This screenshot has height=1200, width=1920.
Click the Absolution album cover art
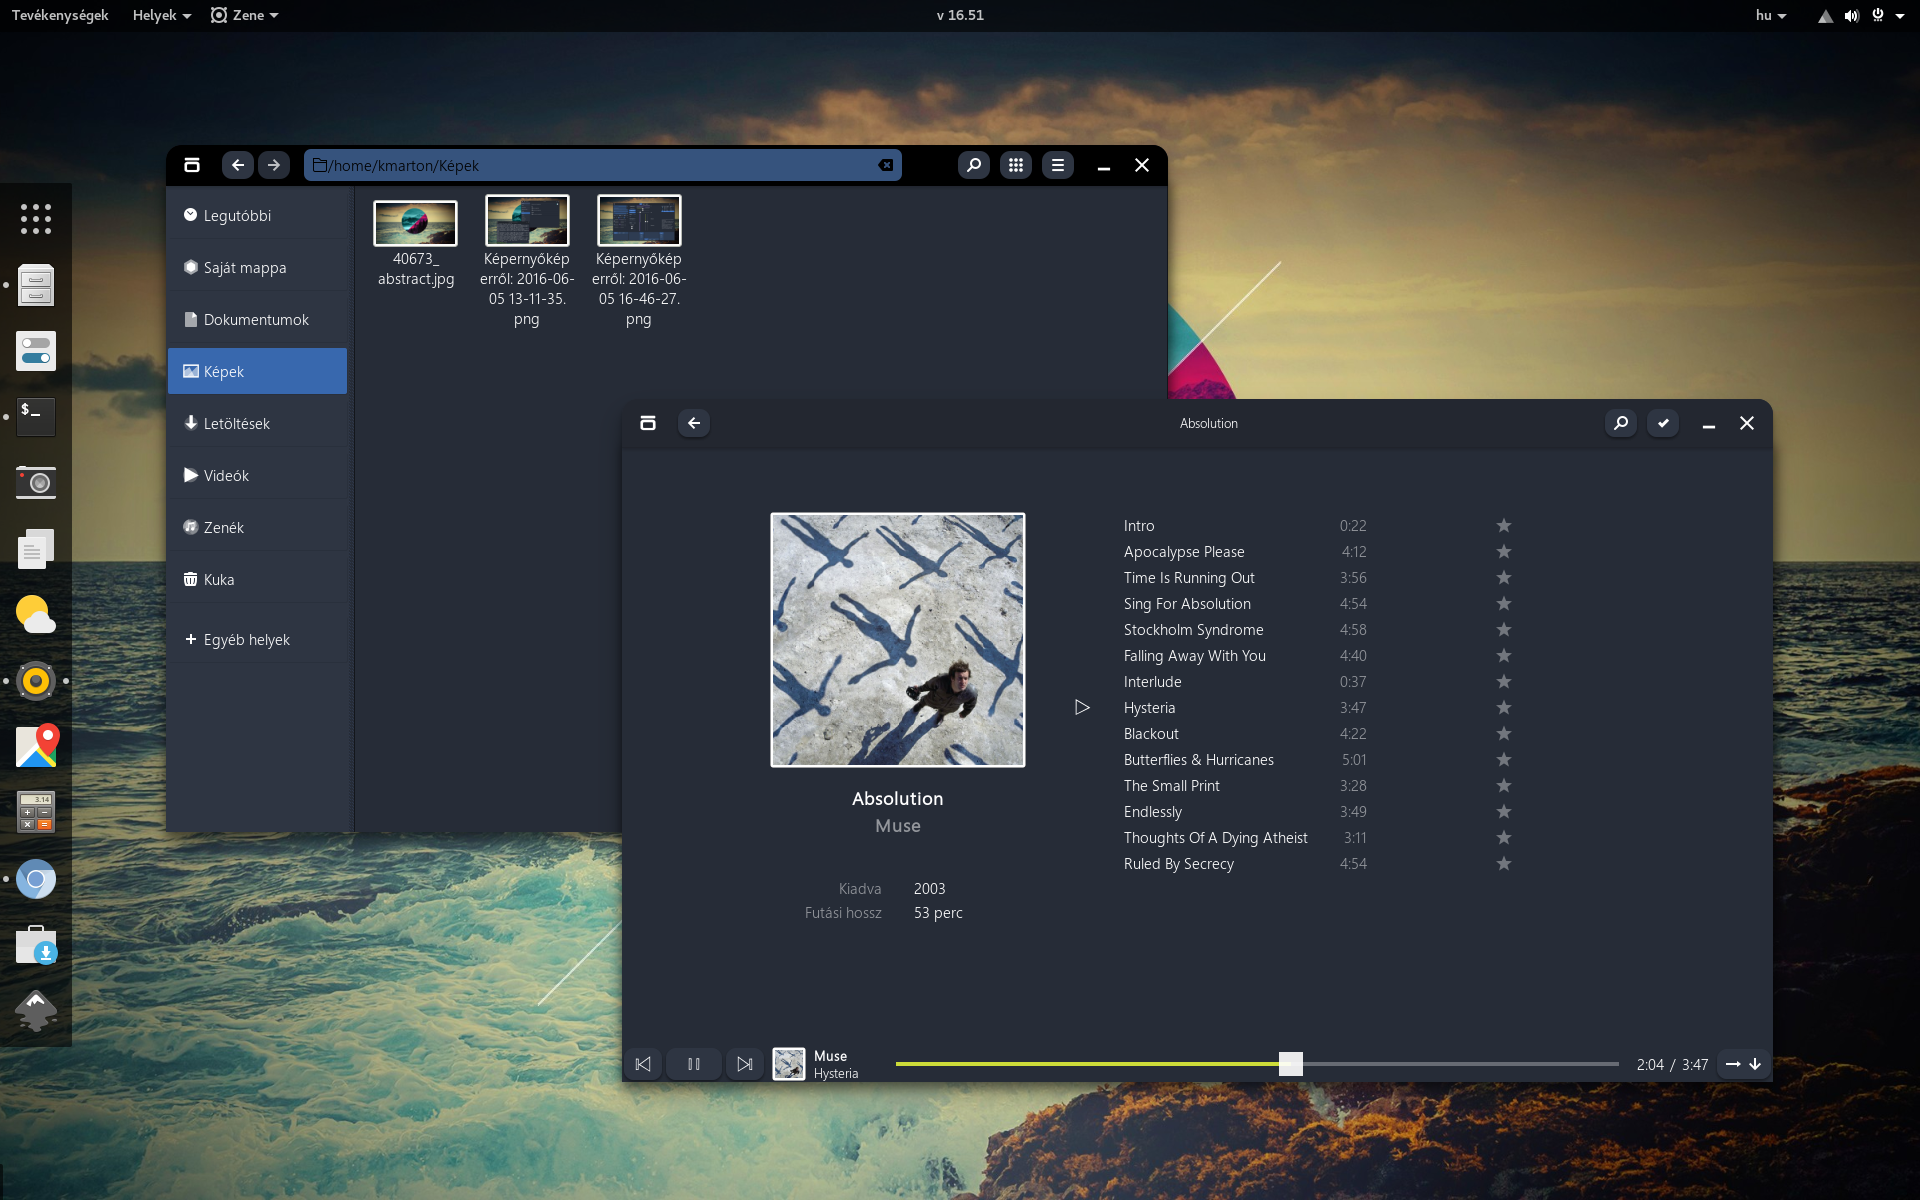pyautogui.click(x=898, y=640)
